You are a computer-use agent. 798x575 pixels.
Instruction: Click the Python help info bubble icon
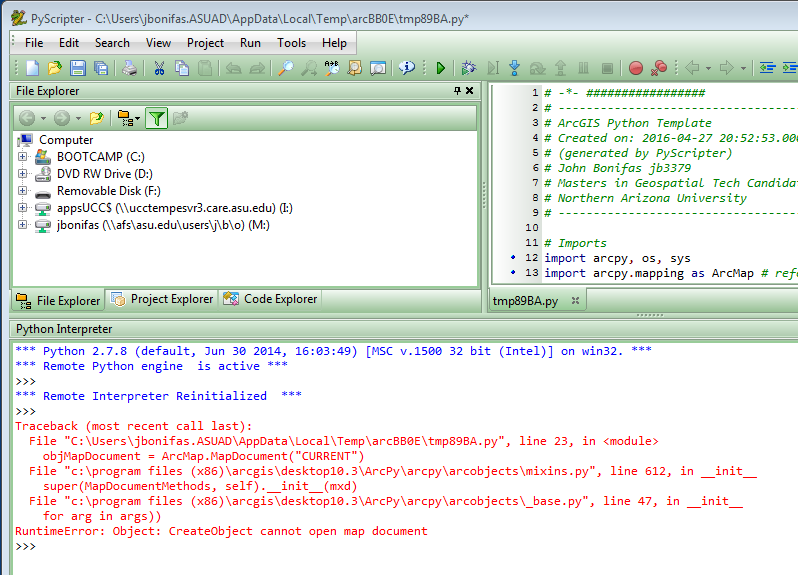(407, 68)
